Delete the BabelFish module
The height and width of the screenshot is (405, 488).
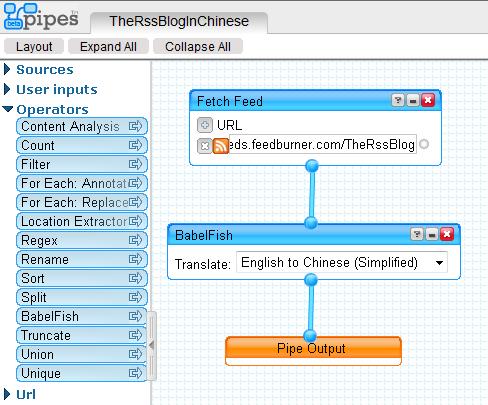click(447, 234)
